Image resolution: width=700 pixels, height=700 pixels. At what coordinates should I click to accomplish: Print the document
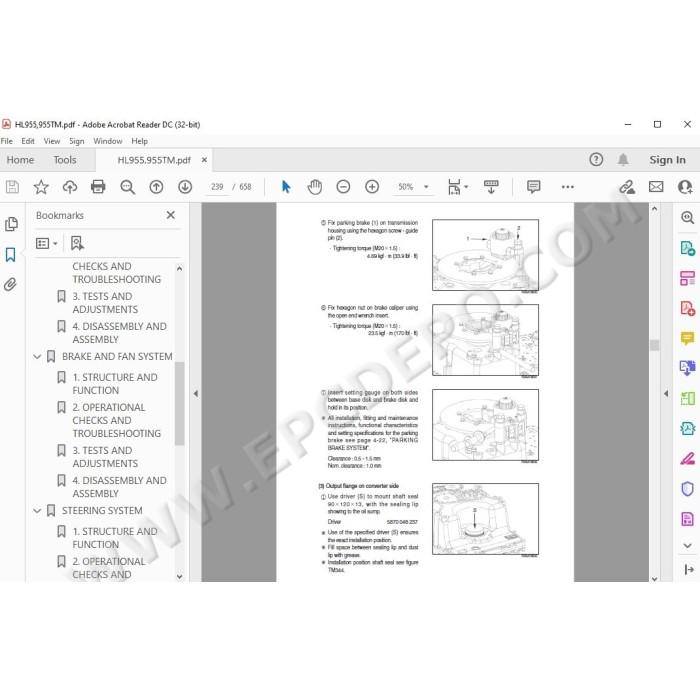coord(98,187)
